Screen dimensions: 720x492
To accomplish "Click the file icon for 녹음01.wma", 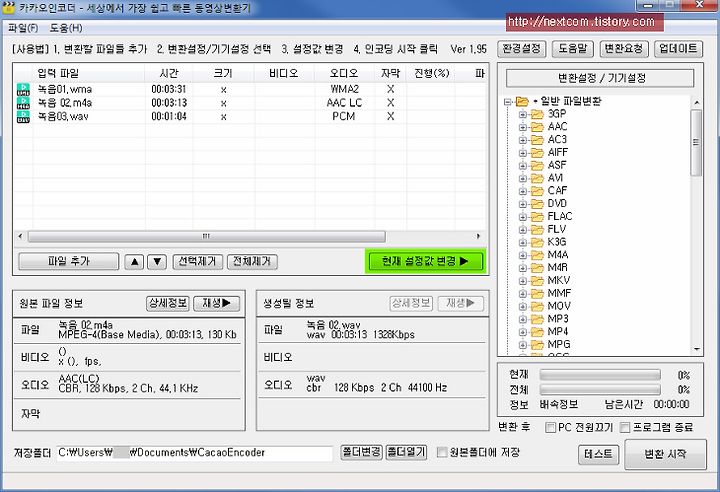I will [x=23, y=89].
